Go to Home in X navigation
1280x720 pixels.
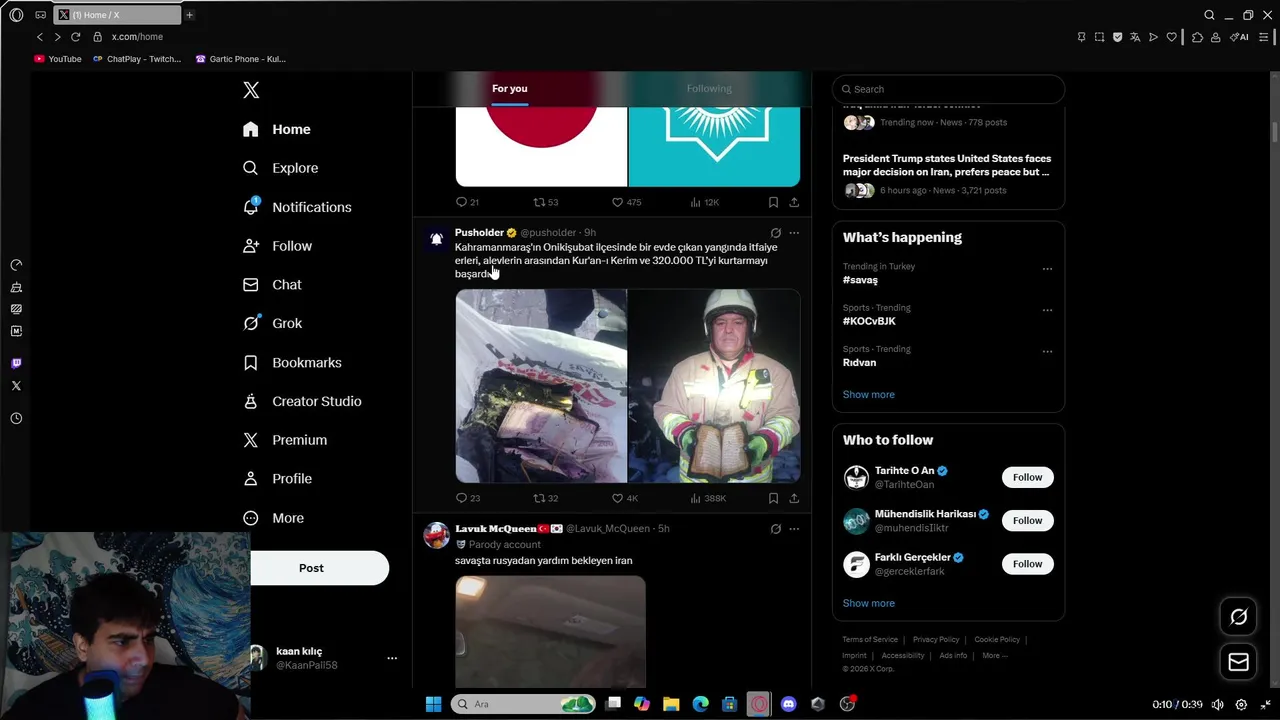point(277,129)
